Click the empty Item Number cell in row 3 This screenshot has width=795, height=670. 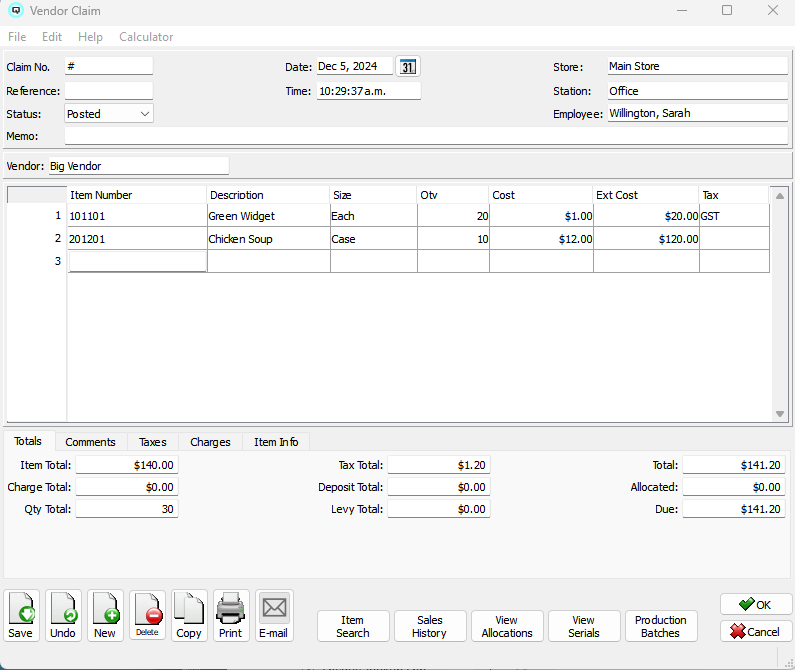[137, 261]
